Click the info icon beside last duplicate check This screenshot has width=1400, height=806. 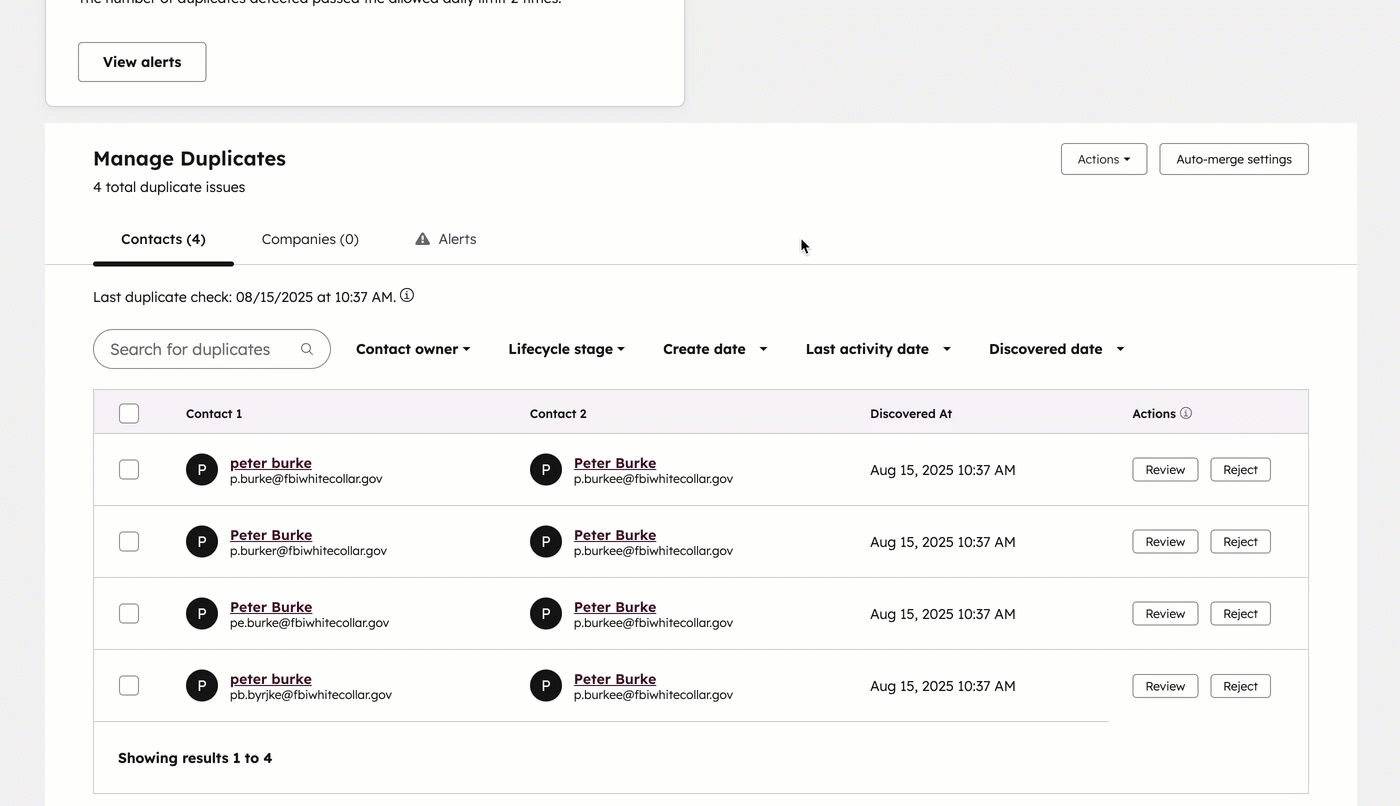point(407,295)
